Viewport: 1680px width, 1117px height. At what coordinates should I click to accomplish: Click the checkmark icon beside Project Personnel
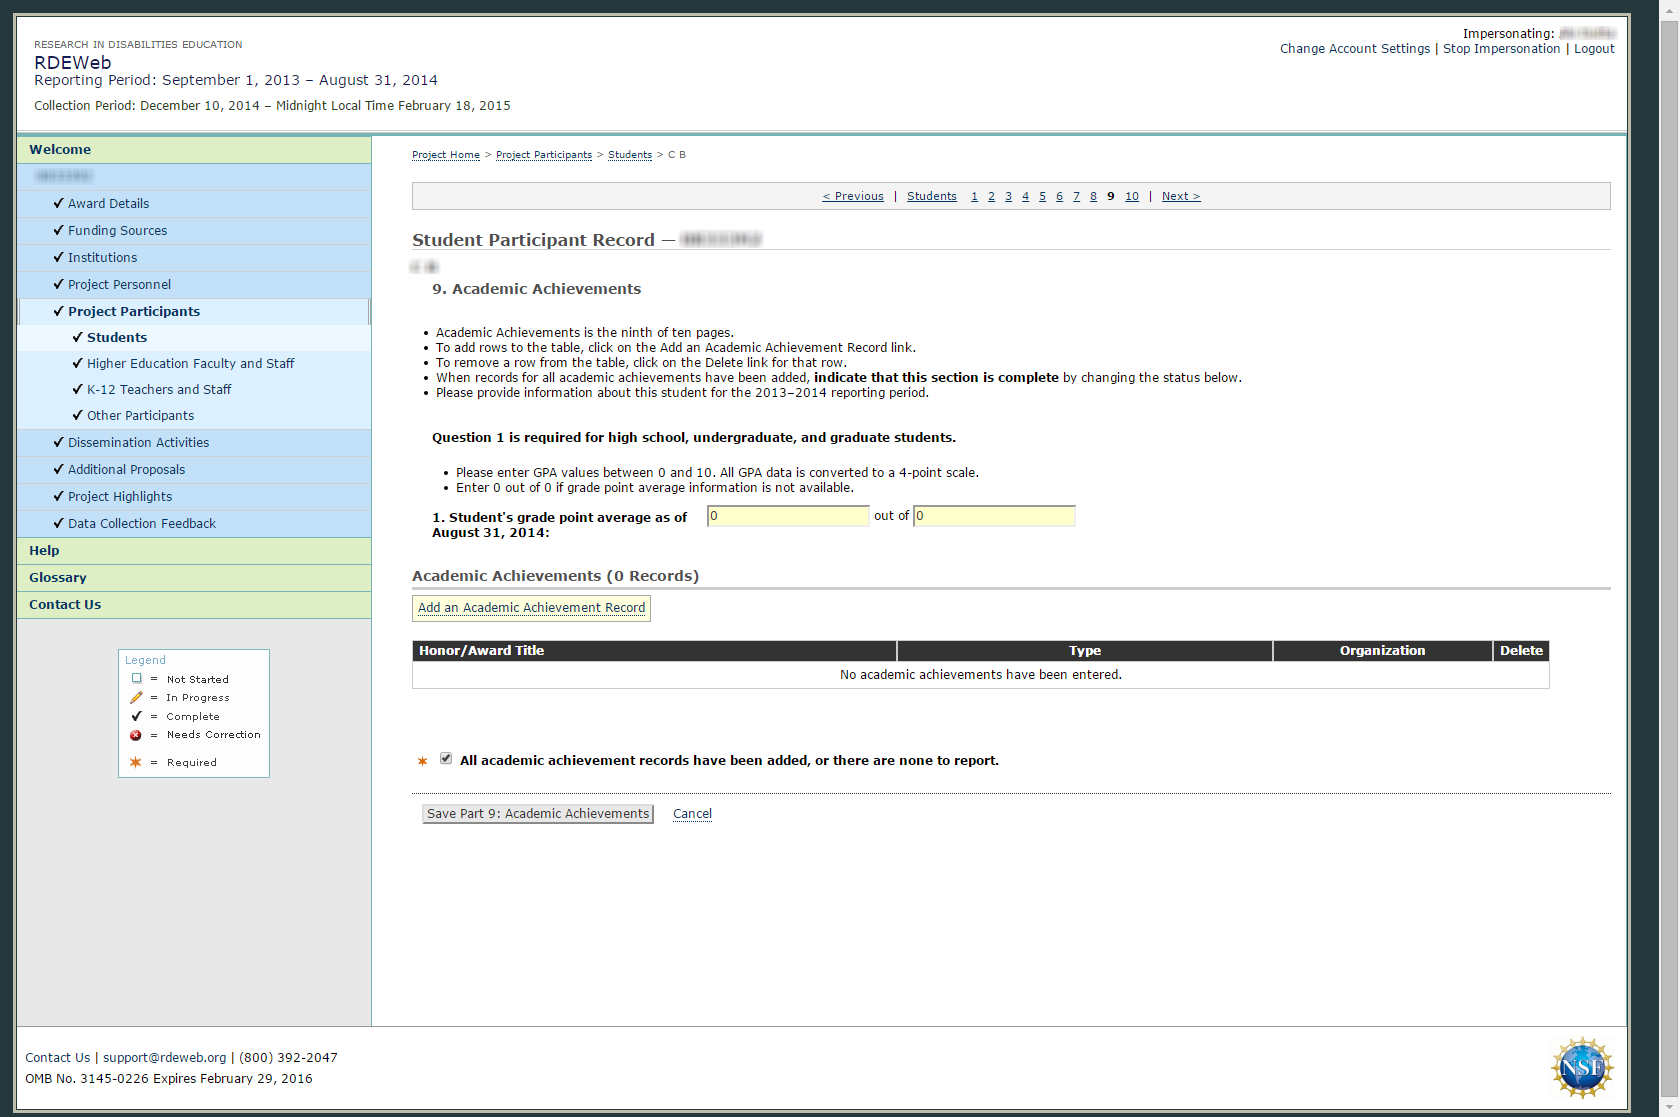[x=58, y=284]
